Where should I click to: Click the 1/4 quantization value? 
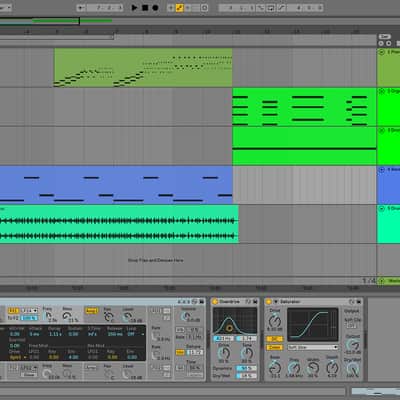click(x=369, y=281)
